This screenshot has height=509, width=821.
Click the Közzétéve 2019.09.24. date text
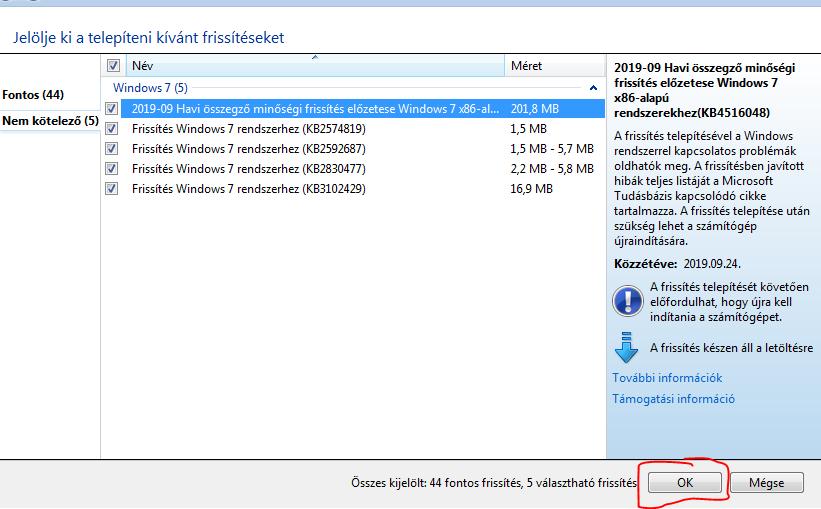point(678,263)
